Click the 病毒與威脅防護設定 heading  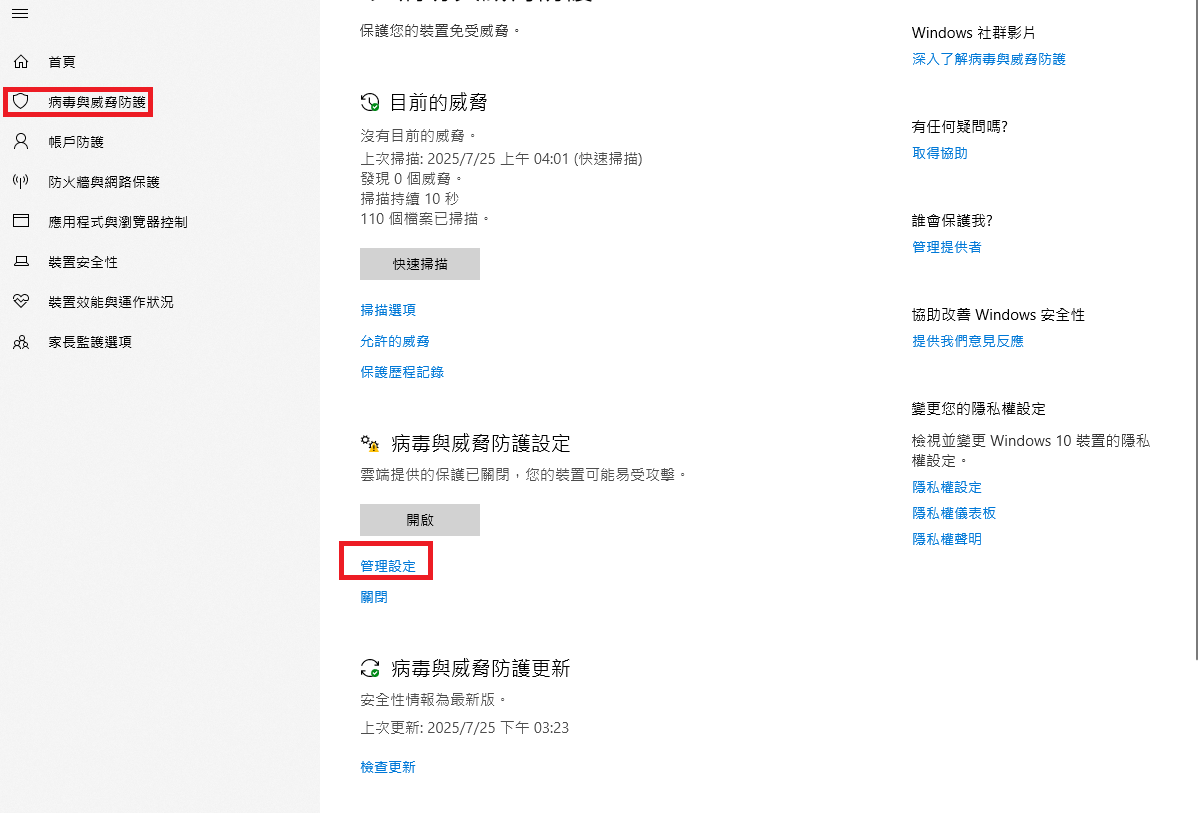(x=481, y=443)
